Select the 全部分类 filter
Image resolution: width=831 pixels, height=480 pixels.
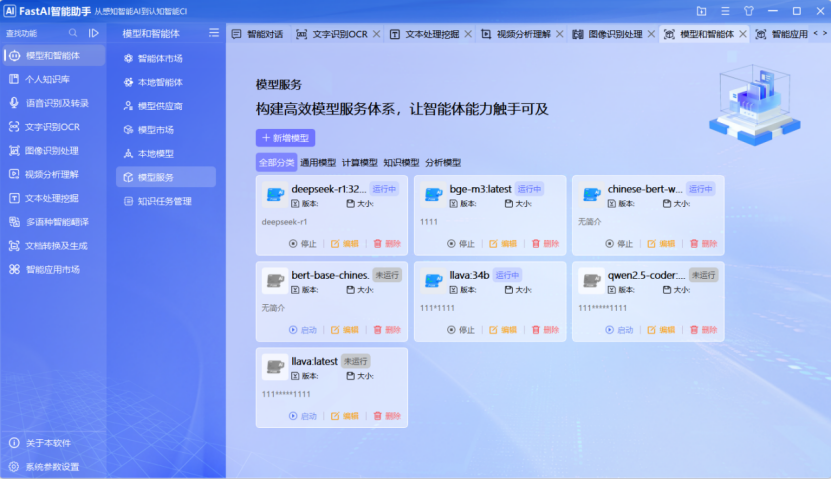click(x=276, y=163)
